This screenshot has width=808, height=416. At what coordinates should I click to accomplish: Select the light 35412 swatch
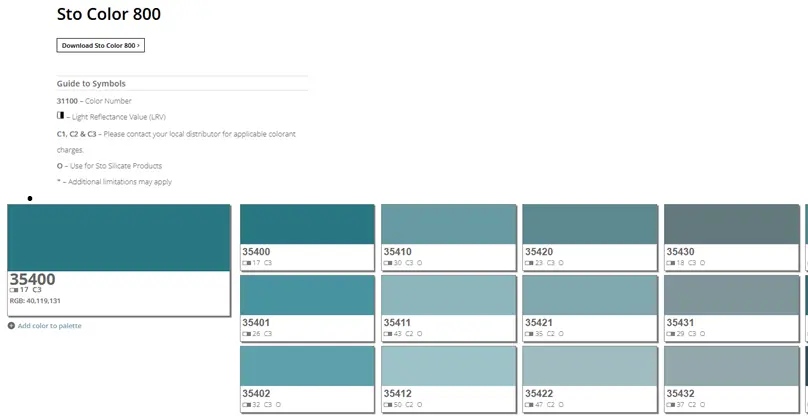pos(449,366)
